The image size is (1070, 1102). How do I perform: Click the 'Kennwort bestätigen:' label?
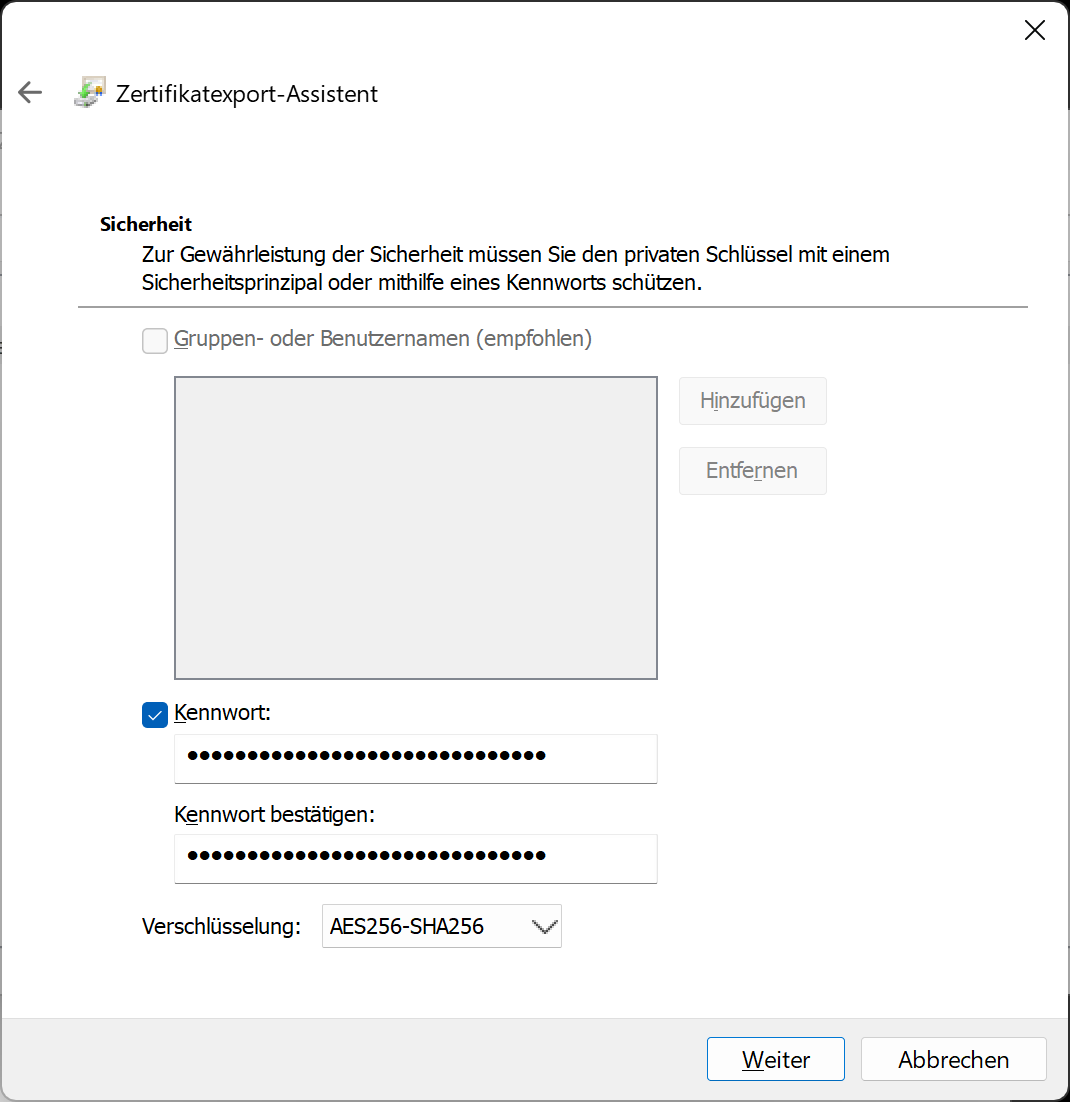(x=274, y=814)
